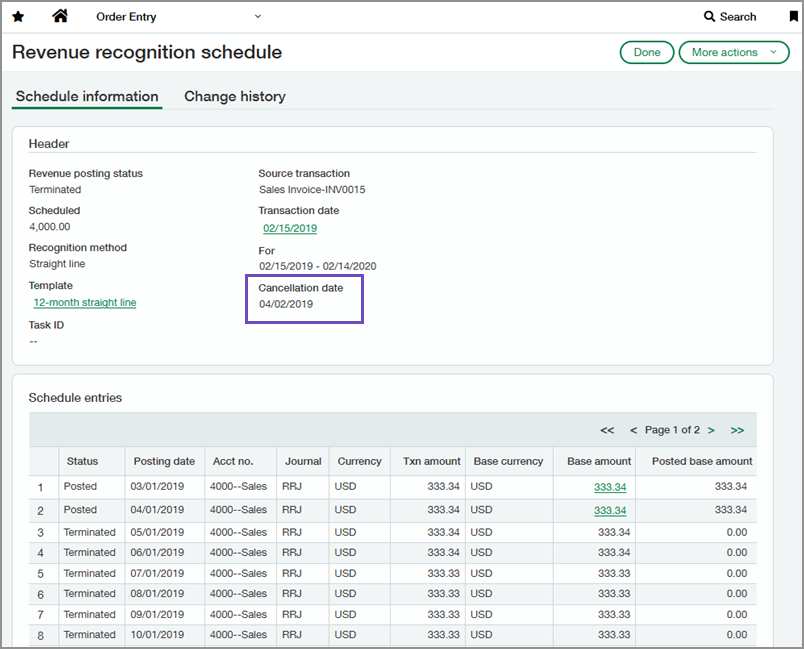Go to previous page of entries
The height and width of the screenshot is (649, 804).
click(x=633, y=430)
